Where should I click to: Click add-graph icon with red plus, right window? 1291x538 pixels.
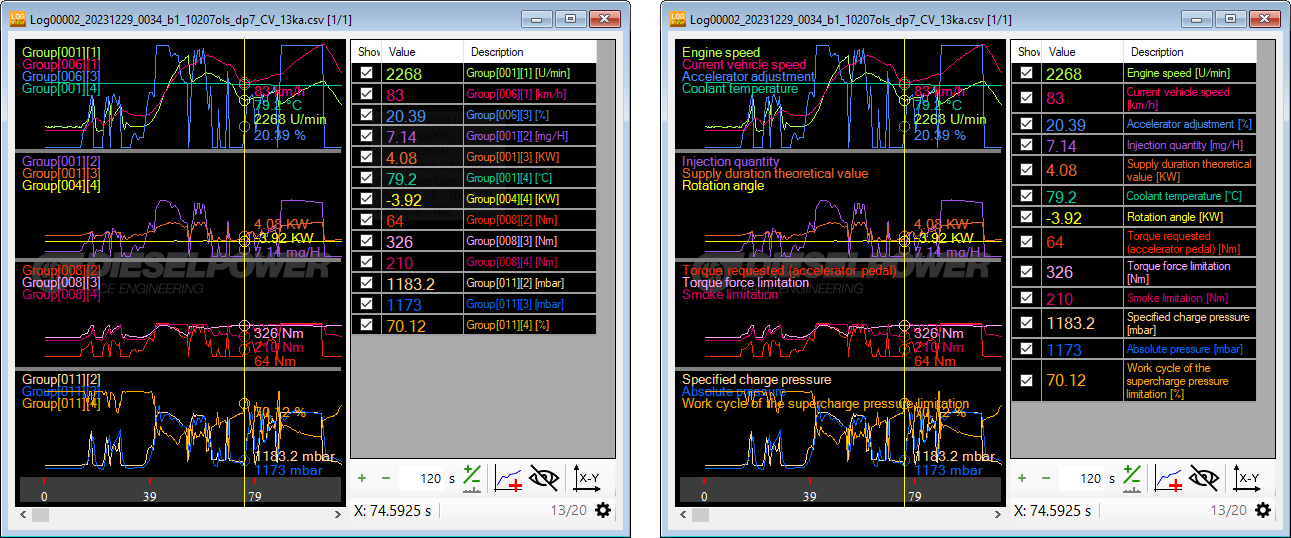pyautogui.click(x=1171, y=479)
